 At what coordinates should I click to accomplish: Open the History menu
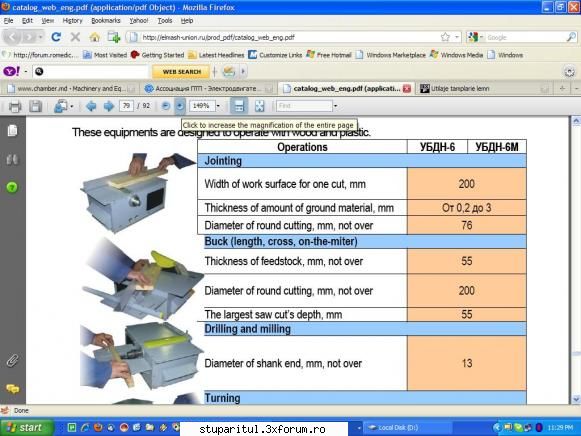coord(72,21)
